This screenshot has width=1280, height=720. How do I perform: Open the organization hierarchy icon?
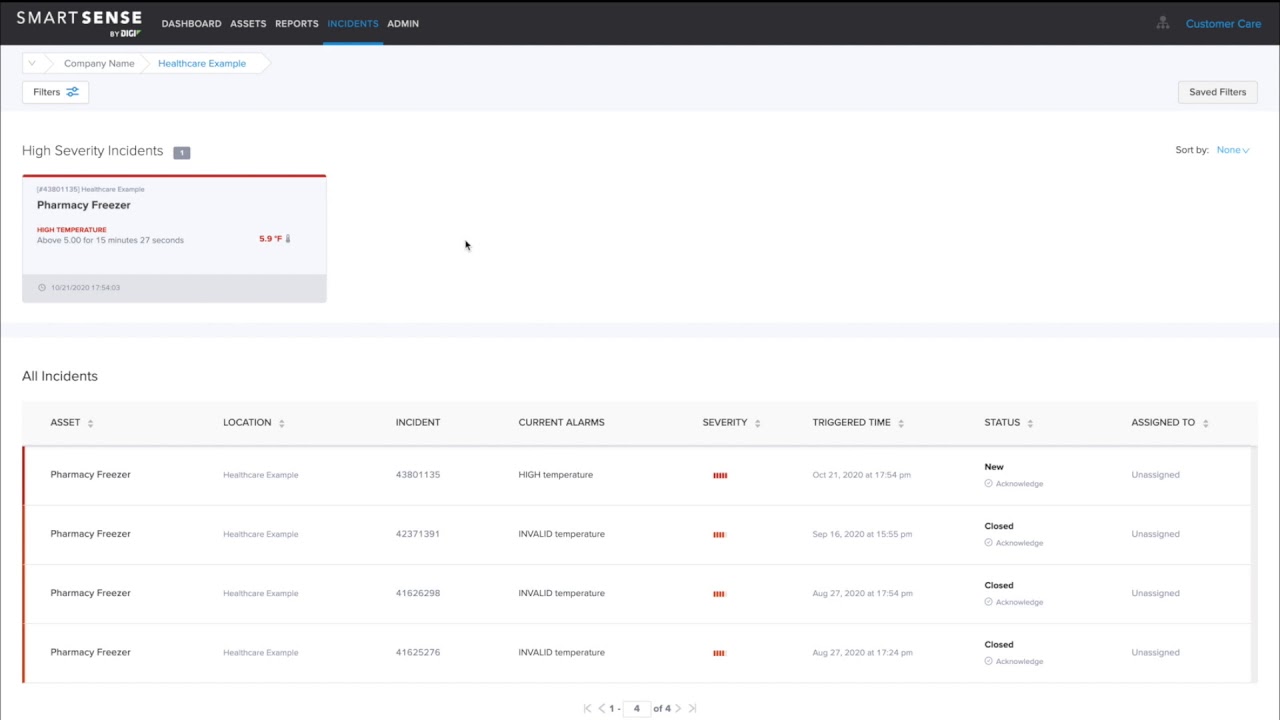click(1162, 23)
